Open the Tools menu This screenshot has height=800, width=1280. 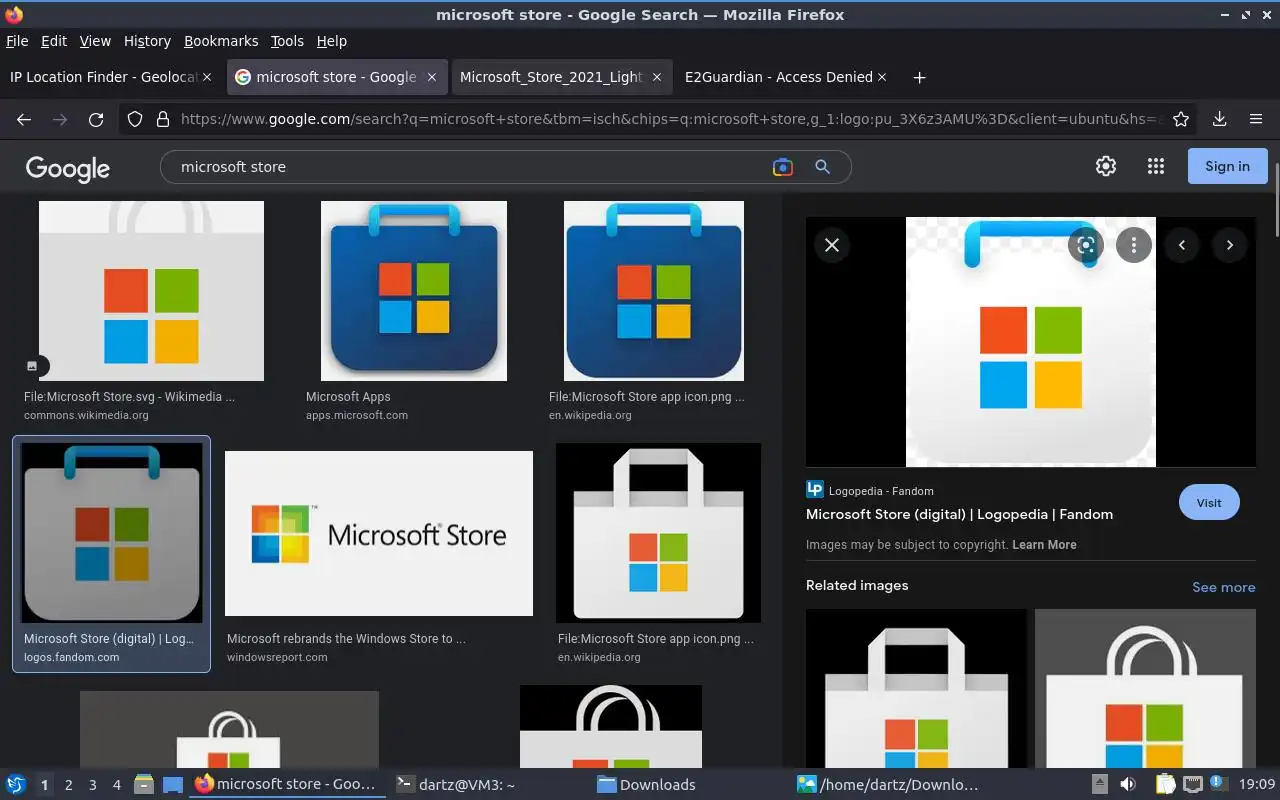(287, 41)
